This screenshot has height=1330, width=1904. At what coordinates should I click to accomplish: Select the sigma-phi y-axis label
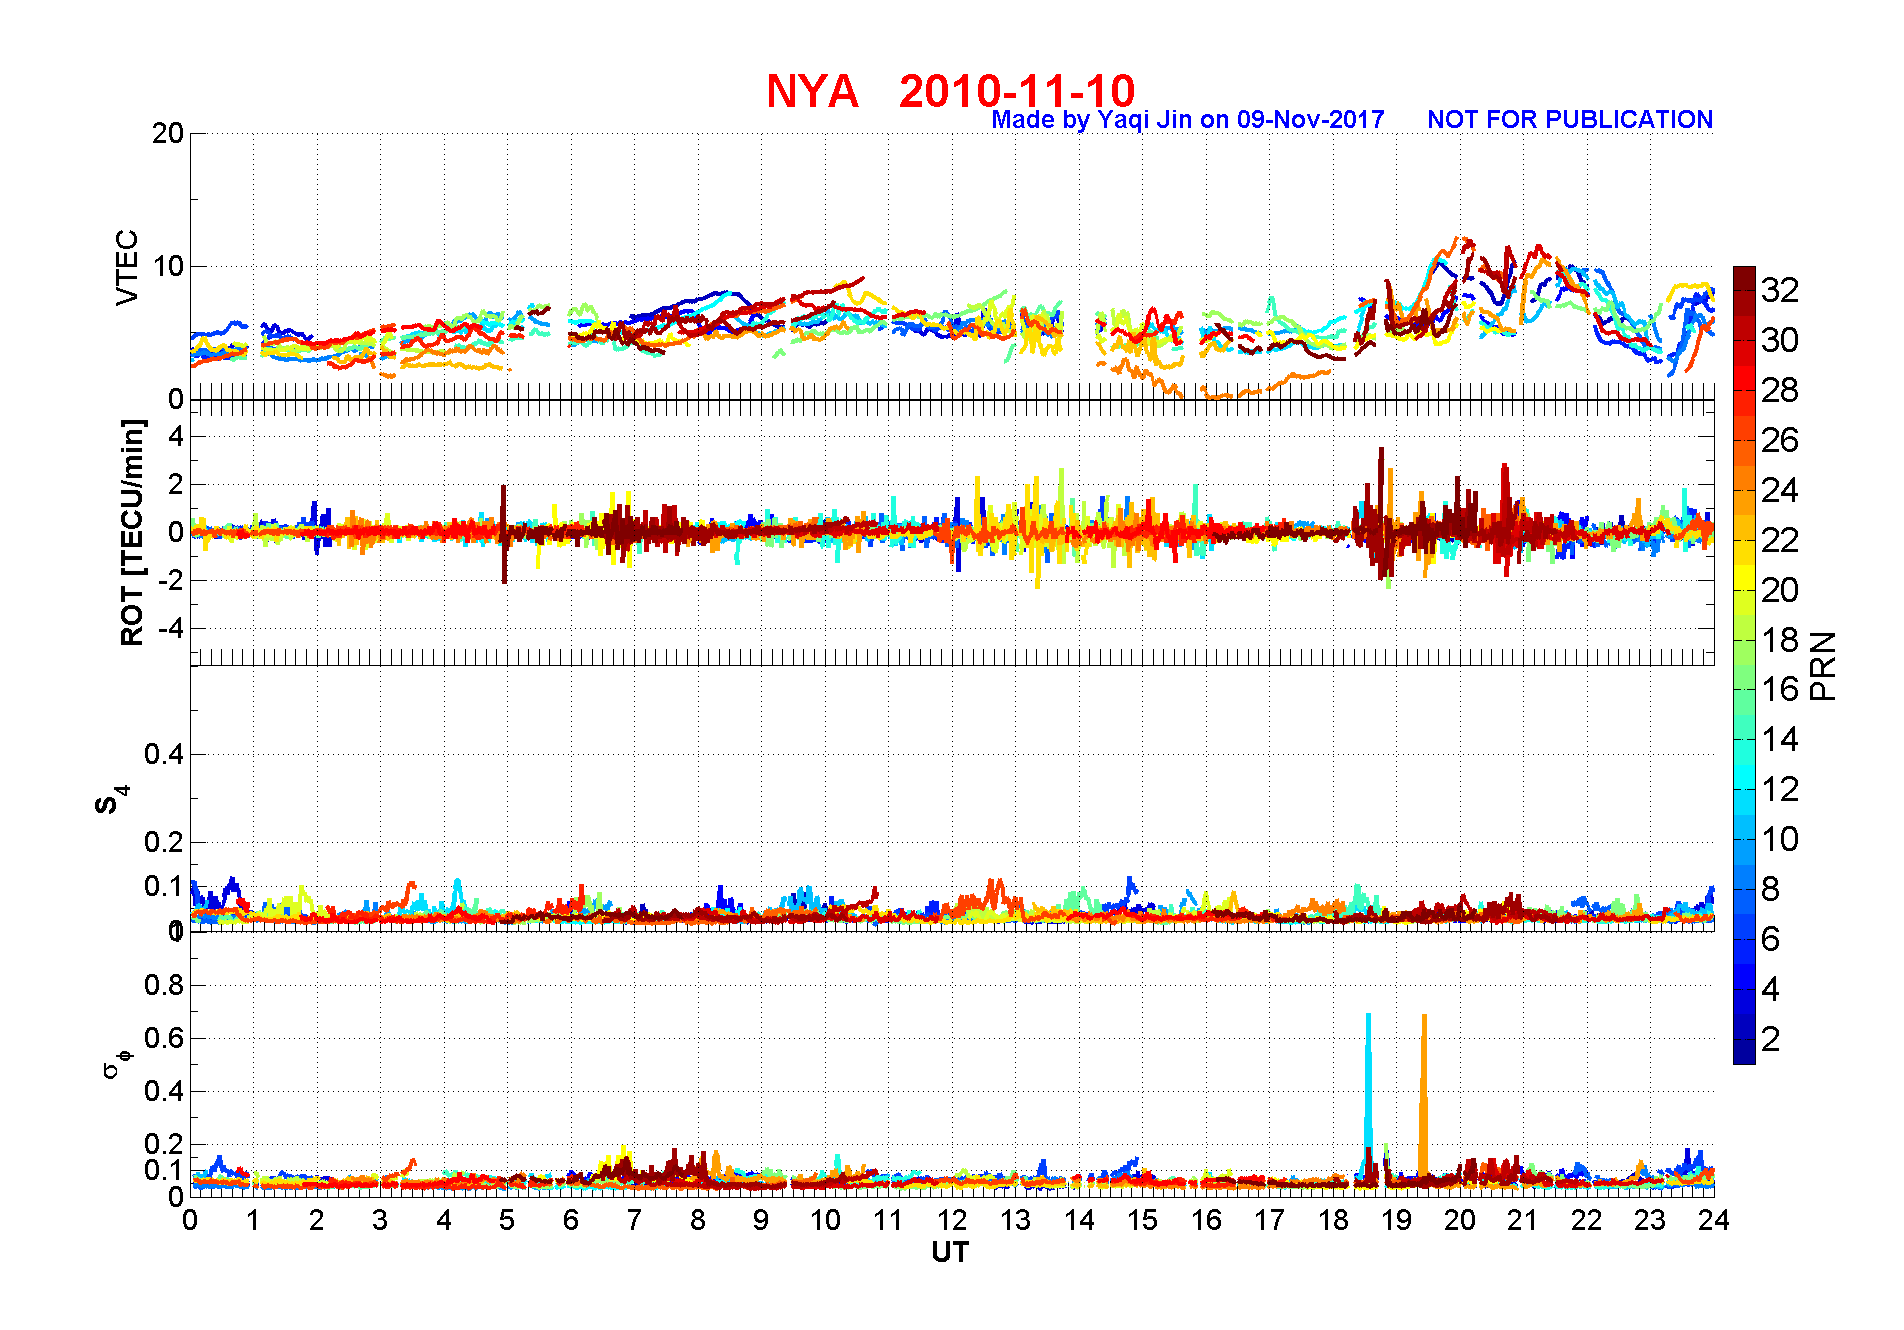116,1063
